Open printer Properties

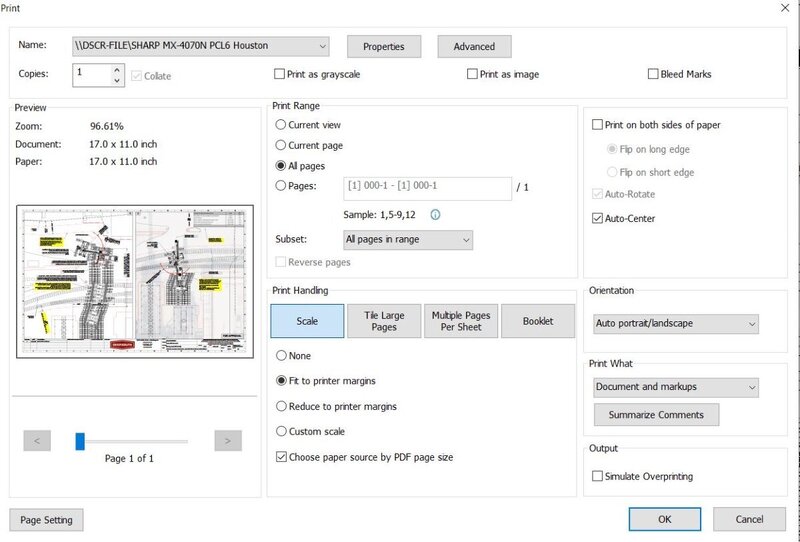point(383,46)
